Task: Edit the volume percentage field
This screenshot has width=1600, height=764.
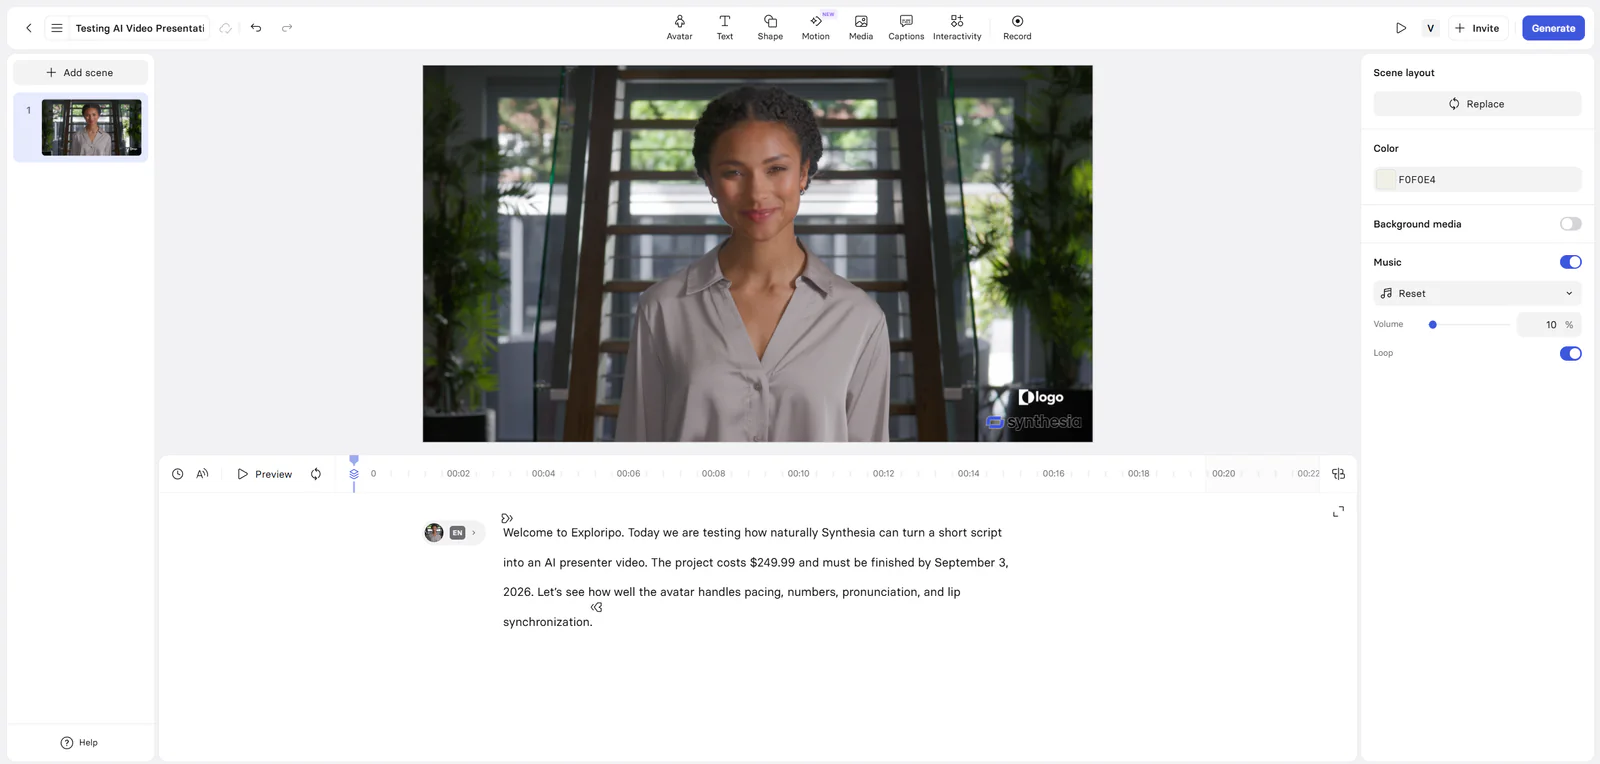Action: (1548, 324)
